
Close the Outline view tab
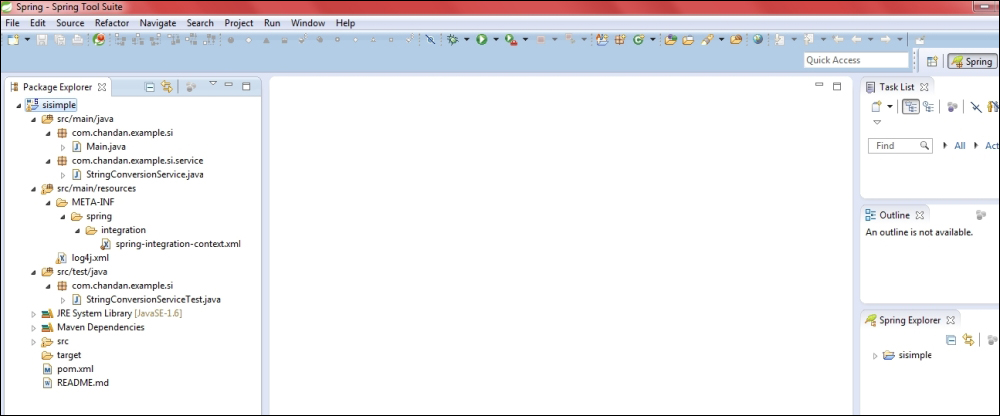click(x=920, y=215)
